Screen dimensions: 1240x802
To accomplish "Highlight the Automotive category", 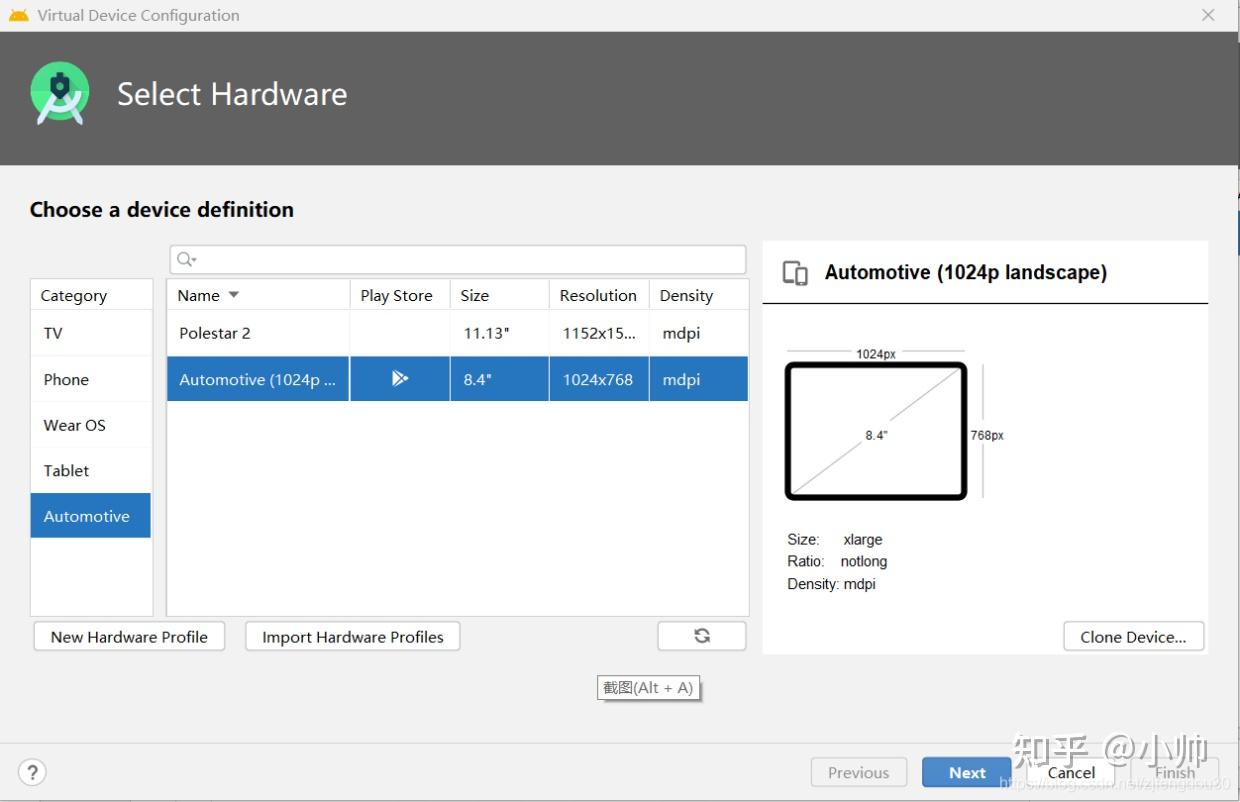I will pos(87,516).
